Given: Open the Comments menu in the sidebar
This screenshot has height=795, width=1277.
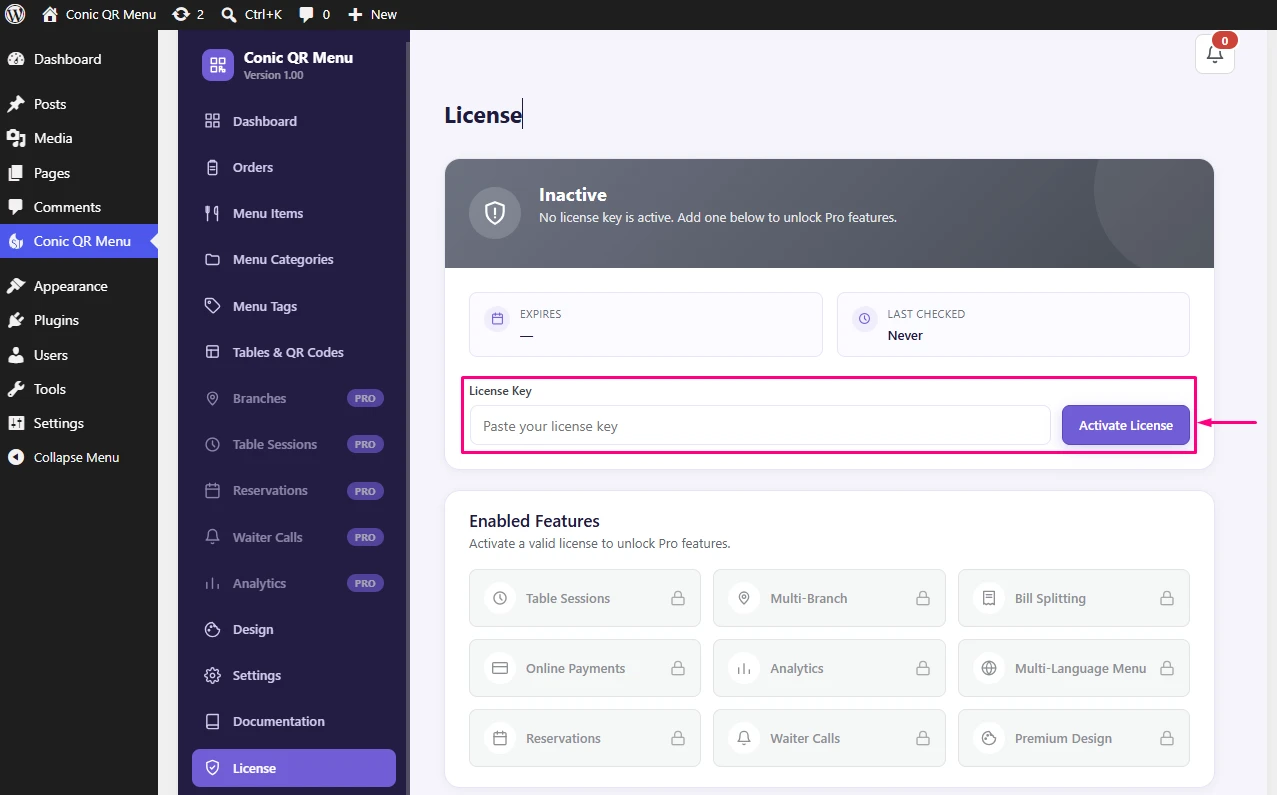Looking at the screenshot, I should (x=79, y=207).
